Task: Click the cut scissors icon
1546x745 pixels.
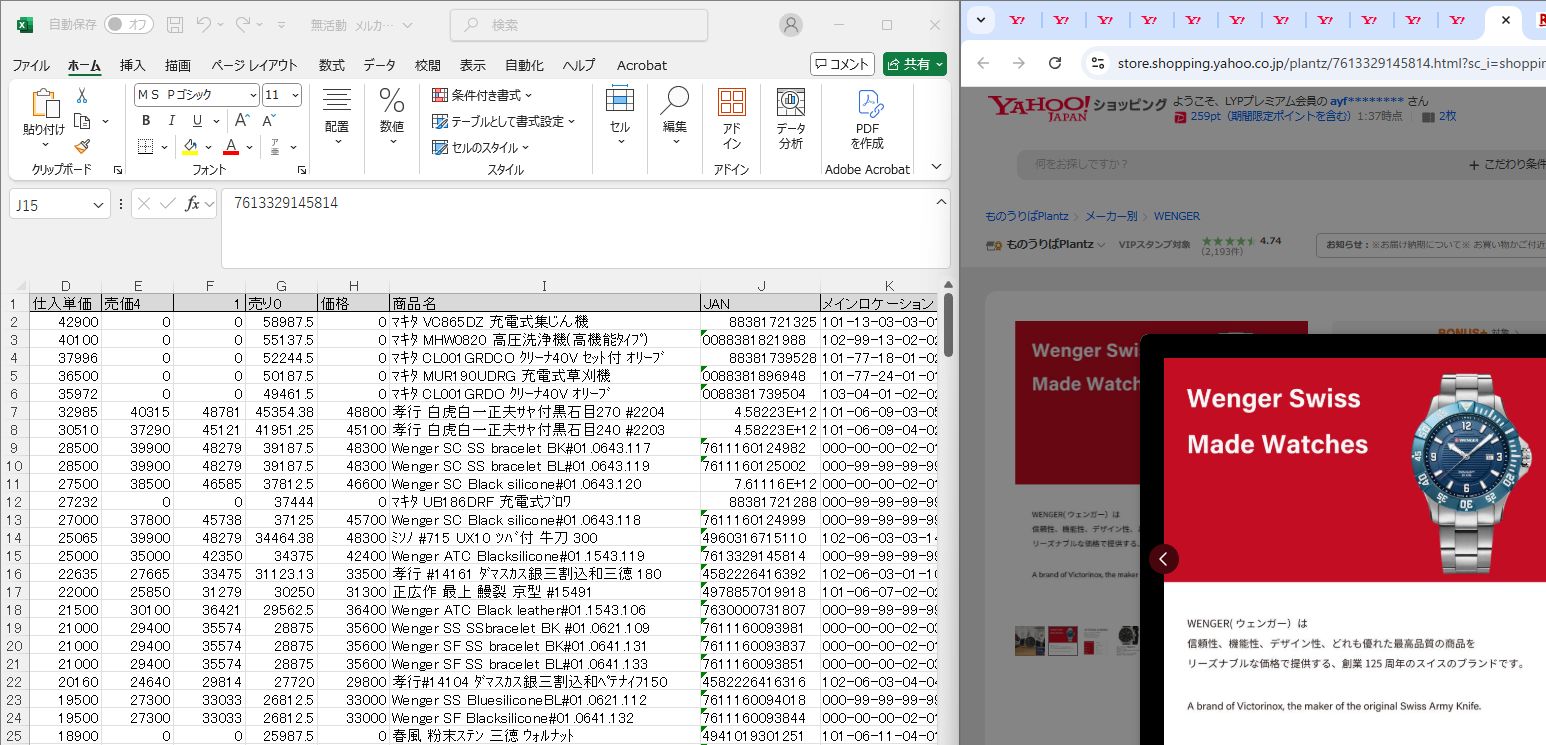Action: coord(82,96)
